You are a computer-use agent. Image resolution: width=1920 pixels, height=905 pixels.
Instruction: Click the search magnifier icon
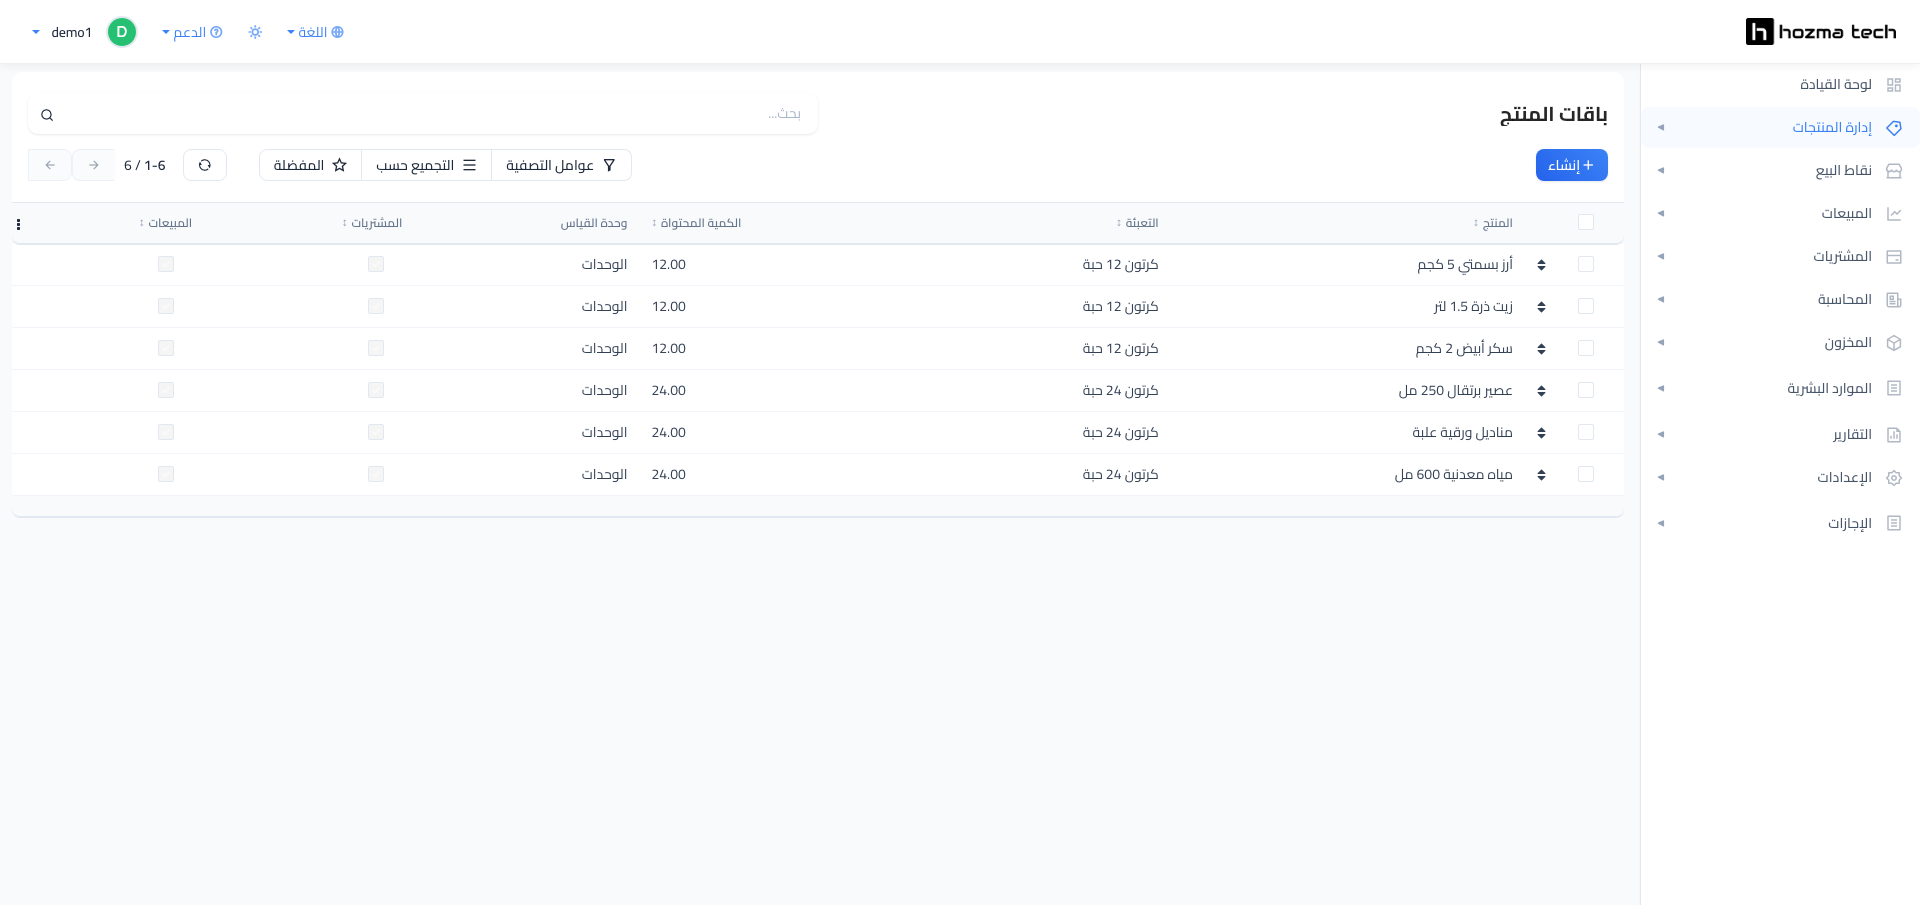(47, 115)
